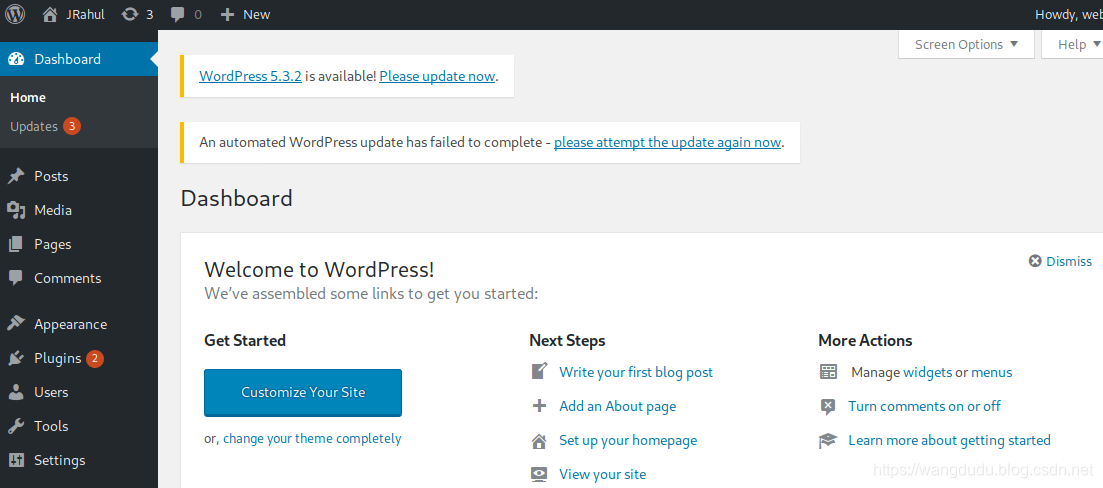Click the Media icon in sidebar
Viewport: 1103px width, 488px height.
pos(15,210)
